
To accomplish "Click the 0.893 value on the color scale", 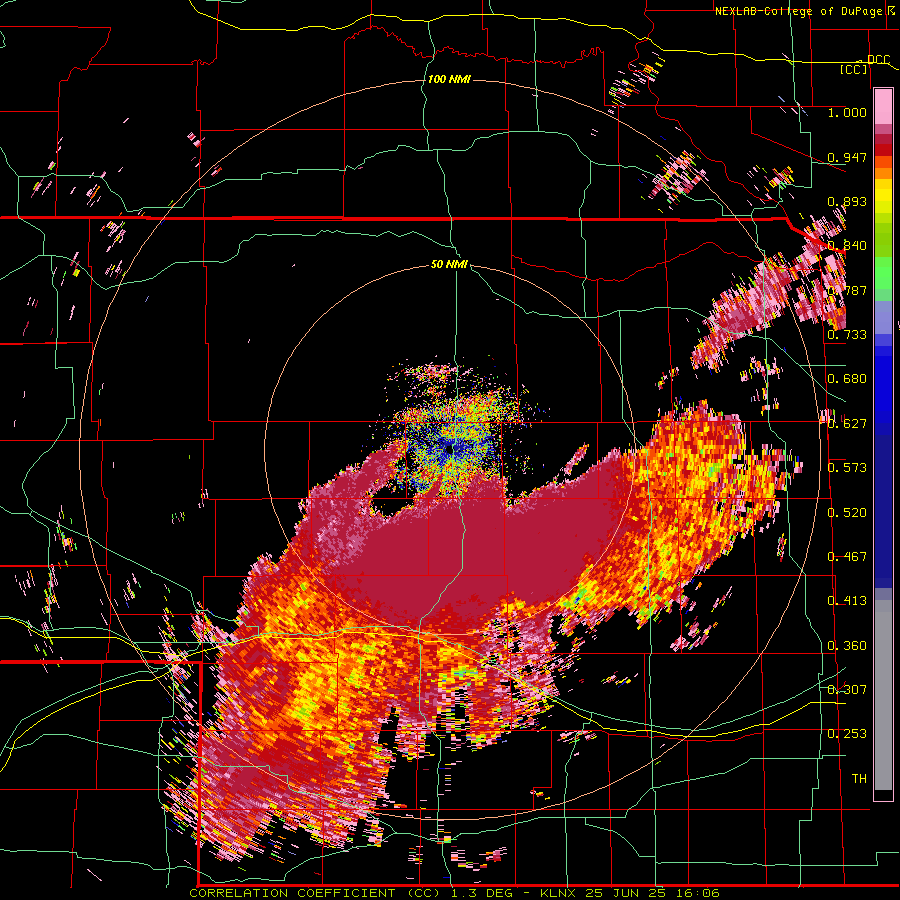I will 847,201.
